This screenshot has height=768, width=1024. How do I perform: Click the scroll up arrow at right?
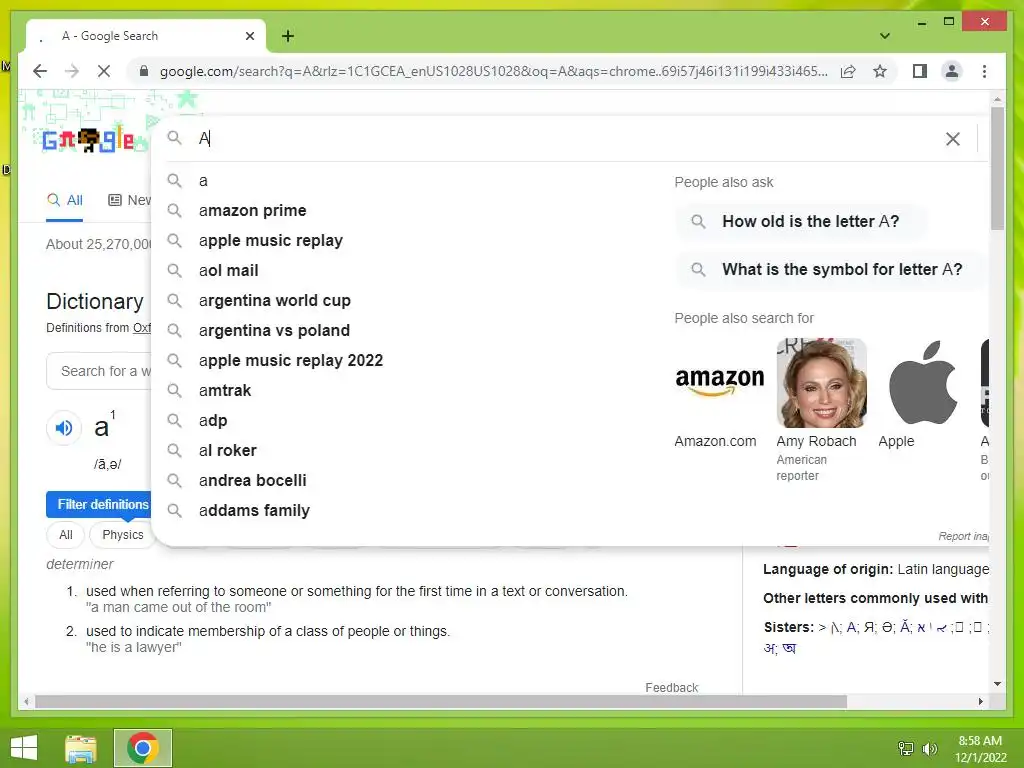point(997,100)
